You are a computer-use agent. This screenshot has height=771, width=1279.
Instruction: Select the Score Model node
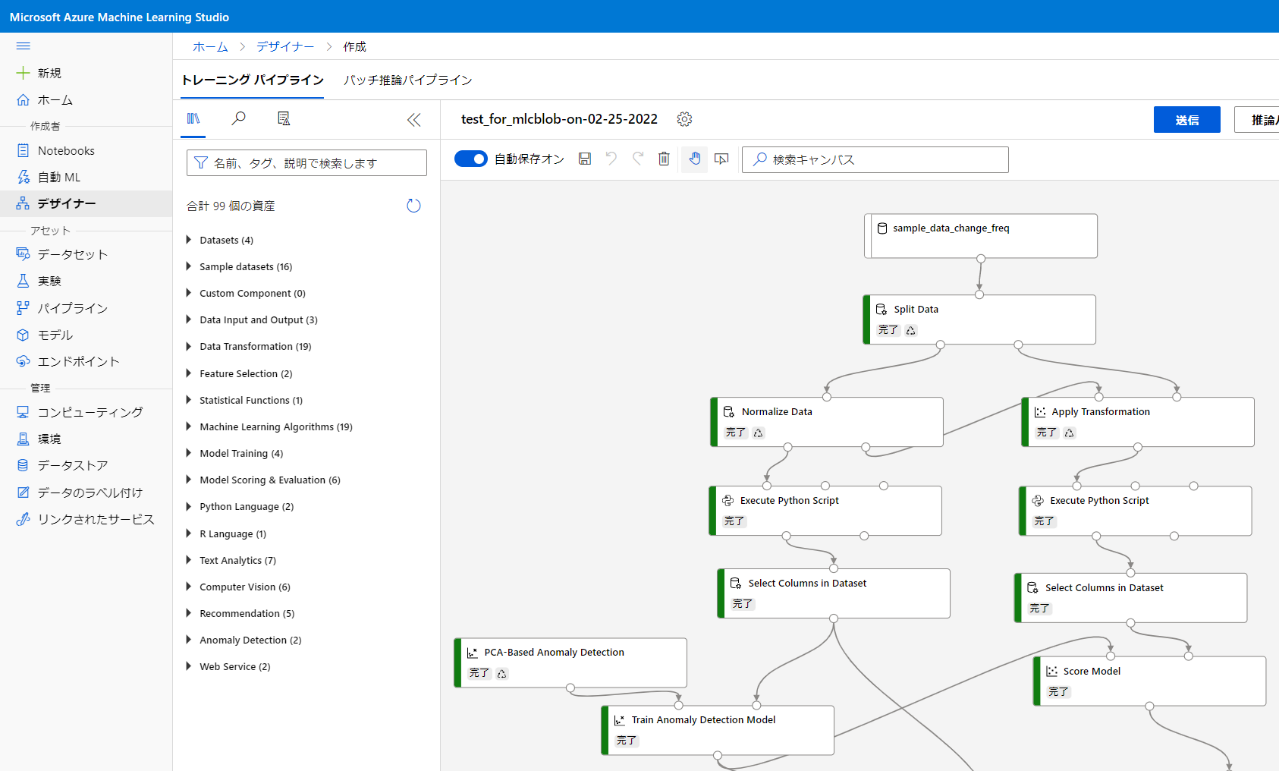point(1150,681)
